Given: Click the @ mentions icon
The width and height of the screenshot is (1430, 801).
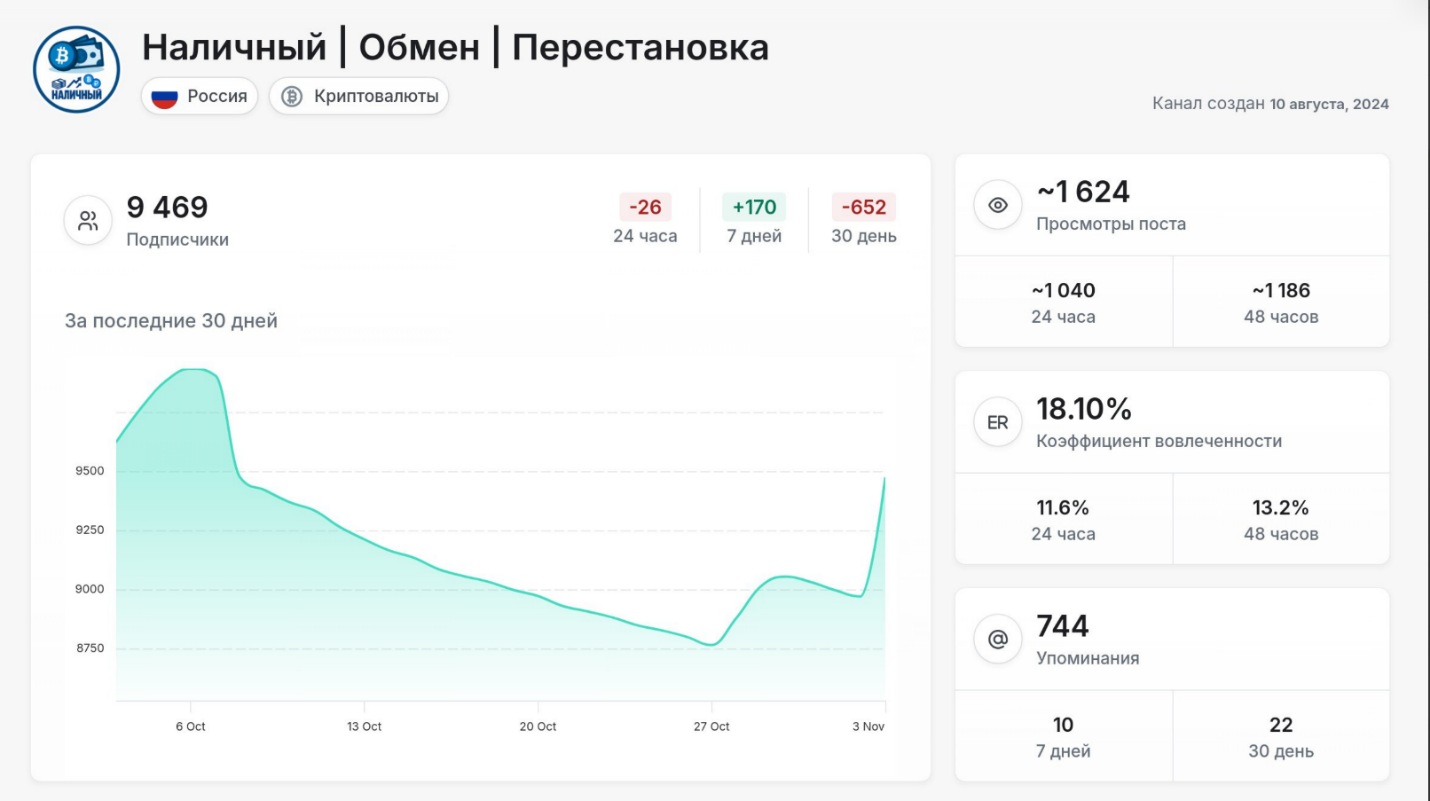Looking at the screenshot, I should point(997,638).
